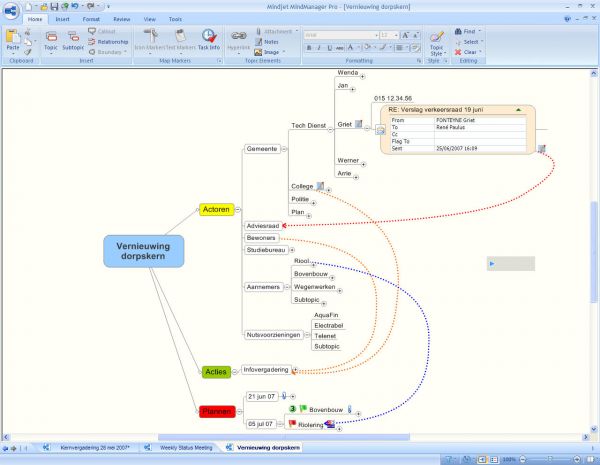Click the email icon beside Verslag note
The image size is (600, 465).
point(380,130)
